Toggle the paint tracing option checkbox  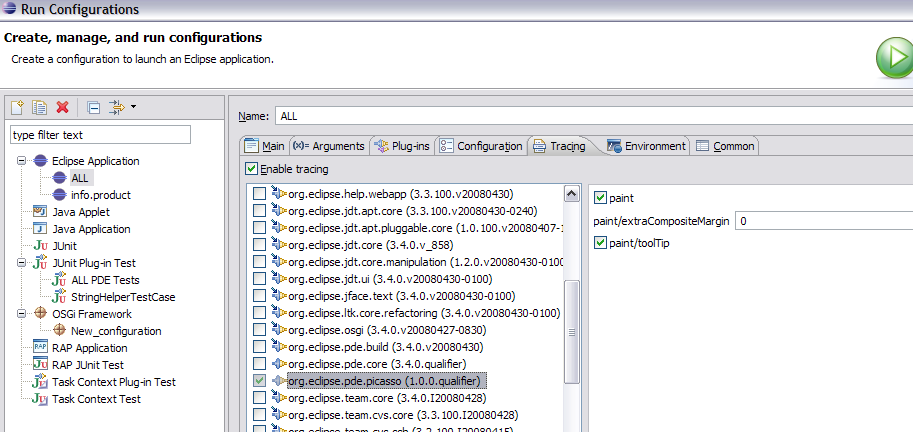pos(600,198)
